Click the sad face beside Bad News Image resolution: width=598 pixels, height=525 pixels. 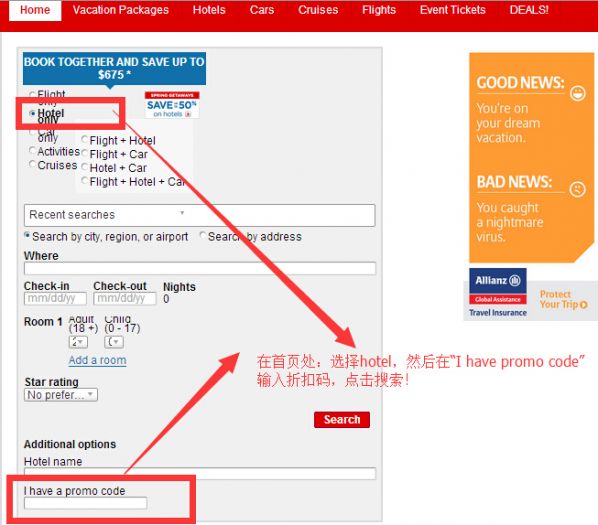pyautogui.click(x=577, y=189)
